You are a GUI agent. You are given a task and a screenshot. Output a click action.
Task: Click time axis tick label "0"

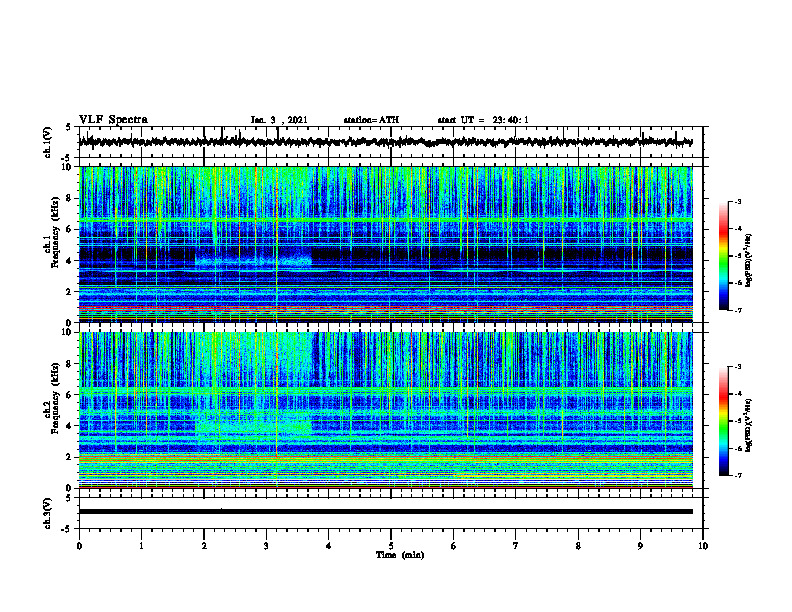(79, 546)
